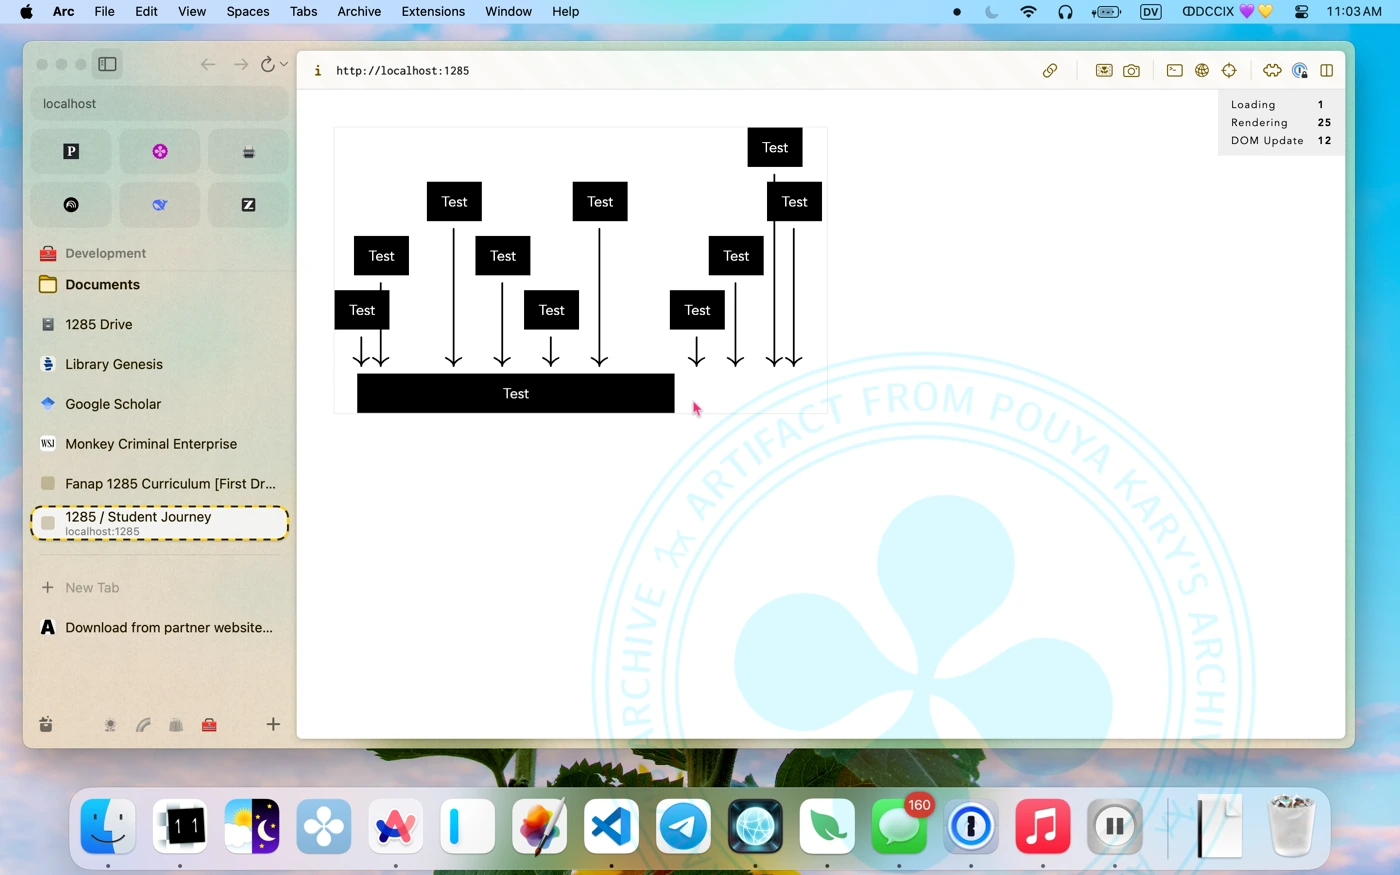Toggle split view in the toolbar
1400x875 pixels.
[x=1327, y=71]
